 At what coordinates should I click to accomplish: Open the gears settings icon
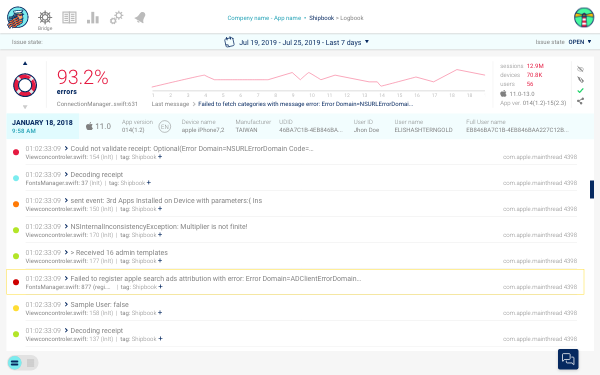pyautogui.click(x=117, y=17)
